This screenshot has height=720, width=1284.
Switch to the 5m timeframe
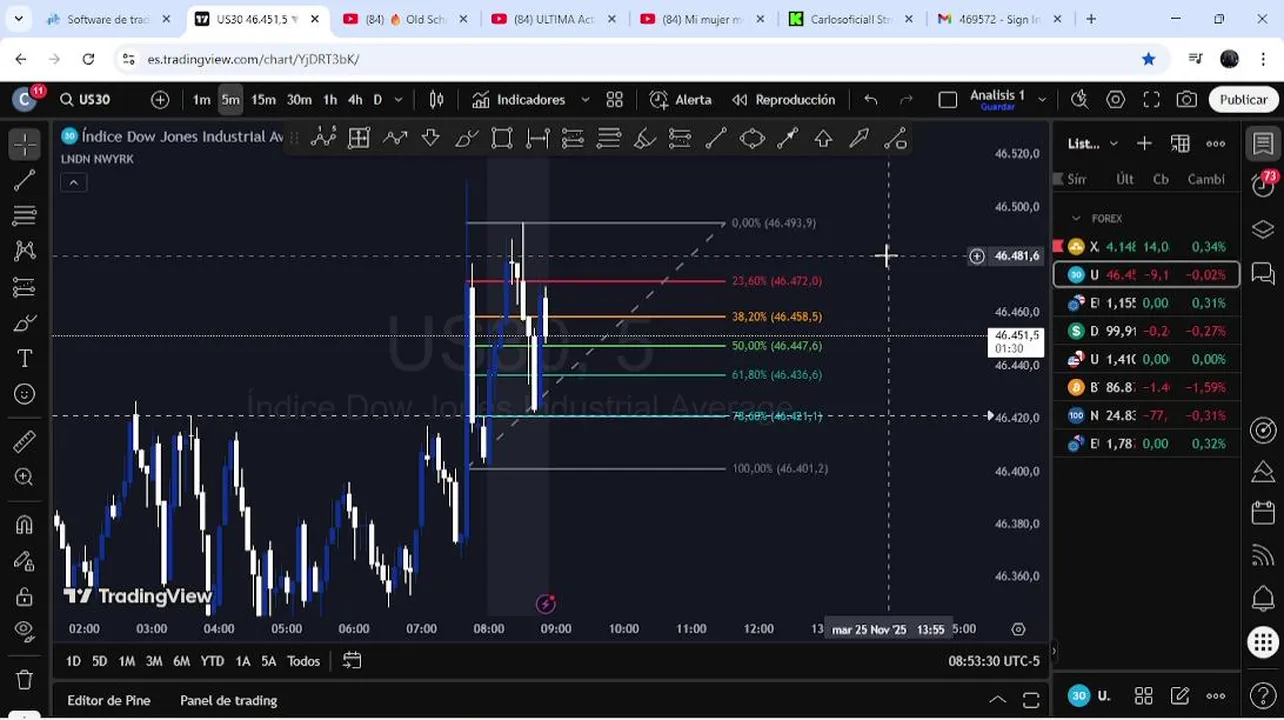(x=231, y=99)
